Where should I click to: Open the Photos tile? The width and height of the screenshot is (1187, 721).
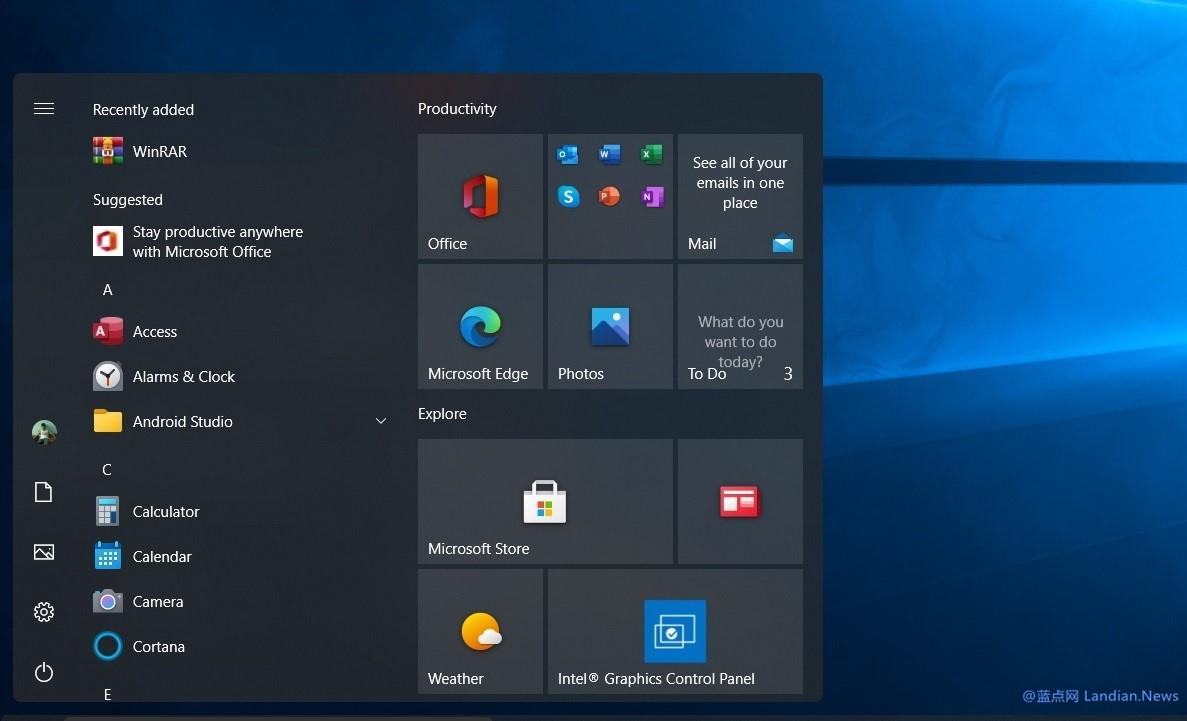pyautogui.click(x=610, y=326)
